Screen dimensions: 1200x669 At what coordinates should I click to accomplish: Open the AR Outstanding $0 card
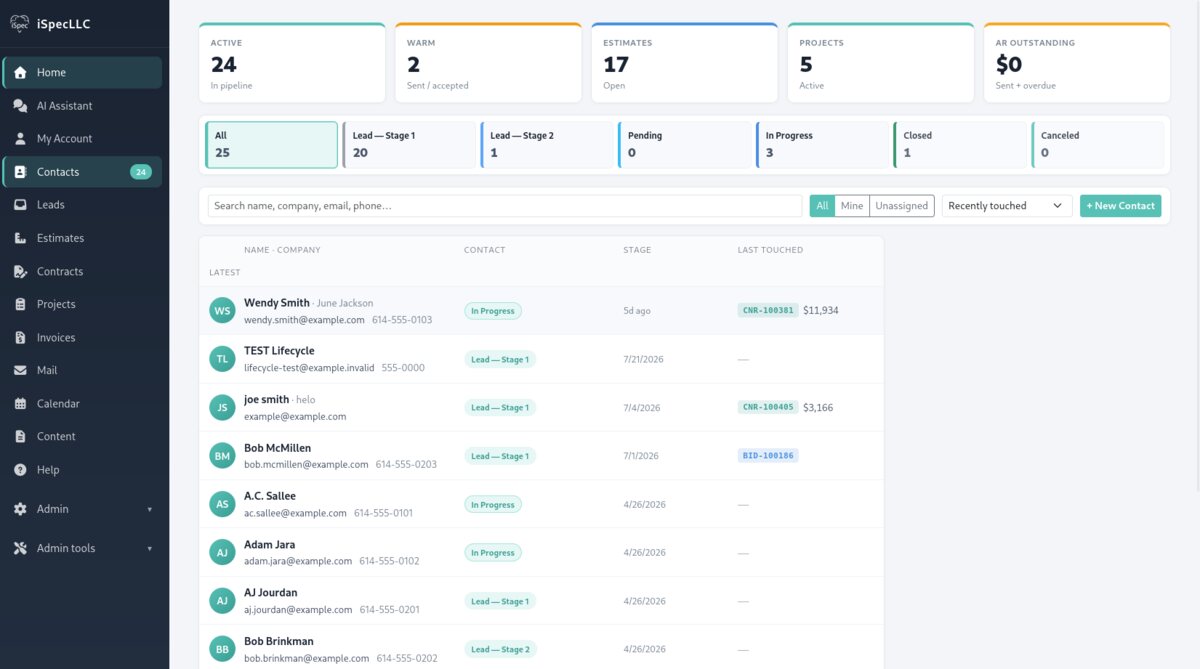click(1077, 63)
